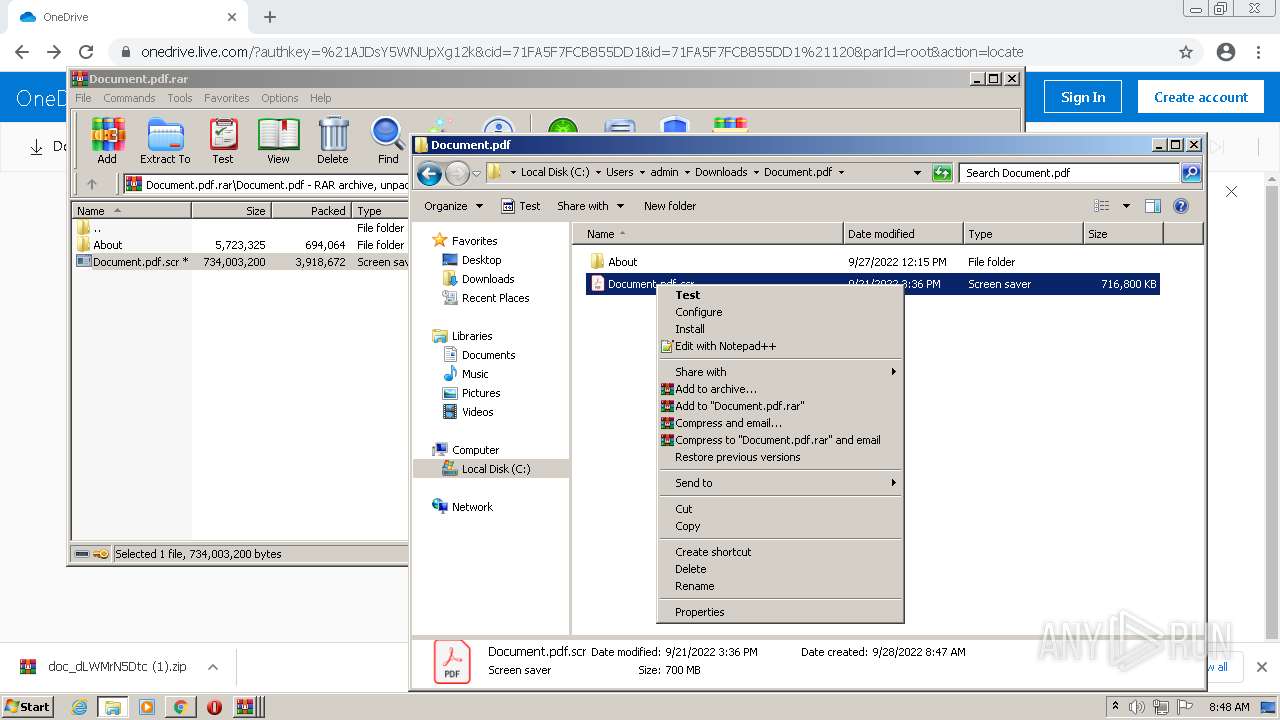Click the Test button in Explorer command bar
The image size is (1280, 720).
520,206
